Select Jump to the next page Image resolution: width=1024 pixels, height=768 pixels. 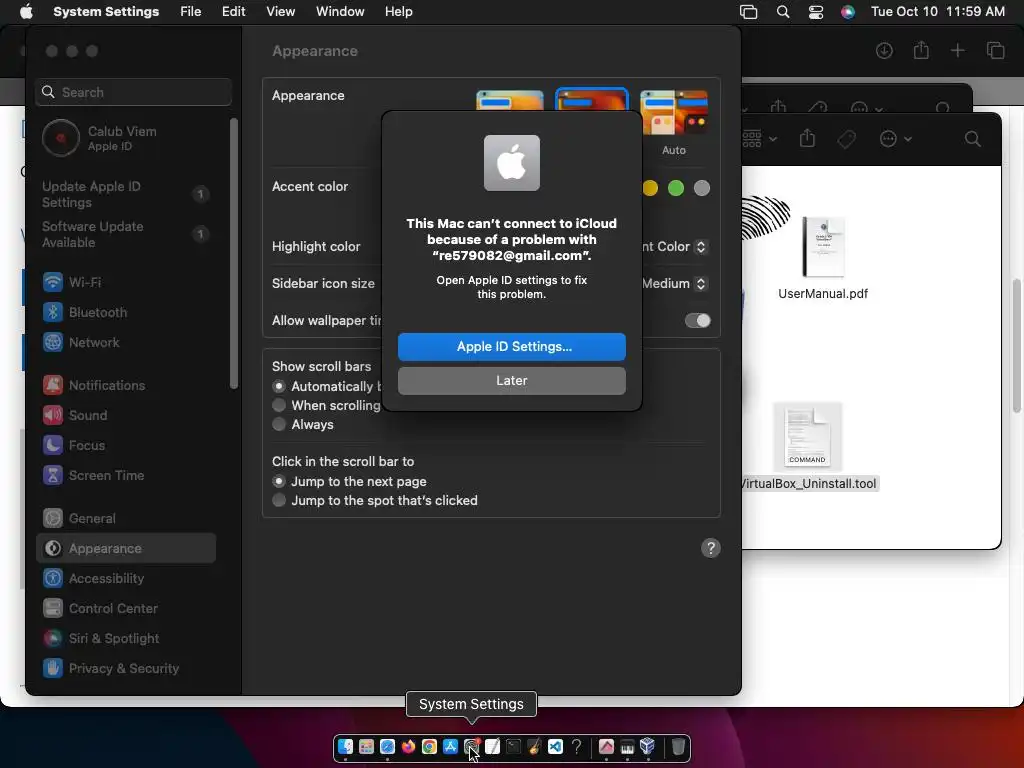pyautogui.click(x=279, y=481)
